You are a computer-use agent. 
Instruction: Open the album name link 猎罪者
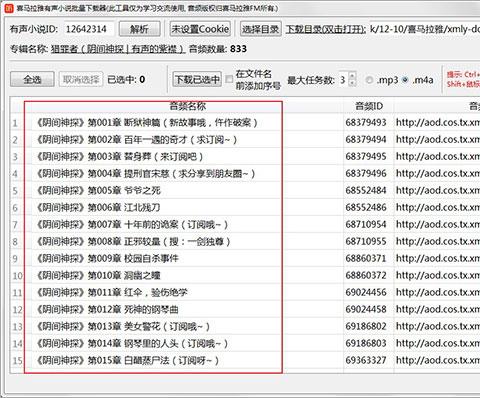[x=117, y=49]
